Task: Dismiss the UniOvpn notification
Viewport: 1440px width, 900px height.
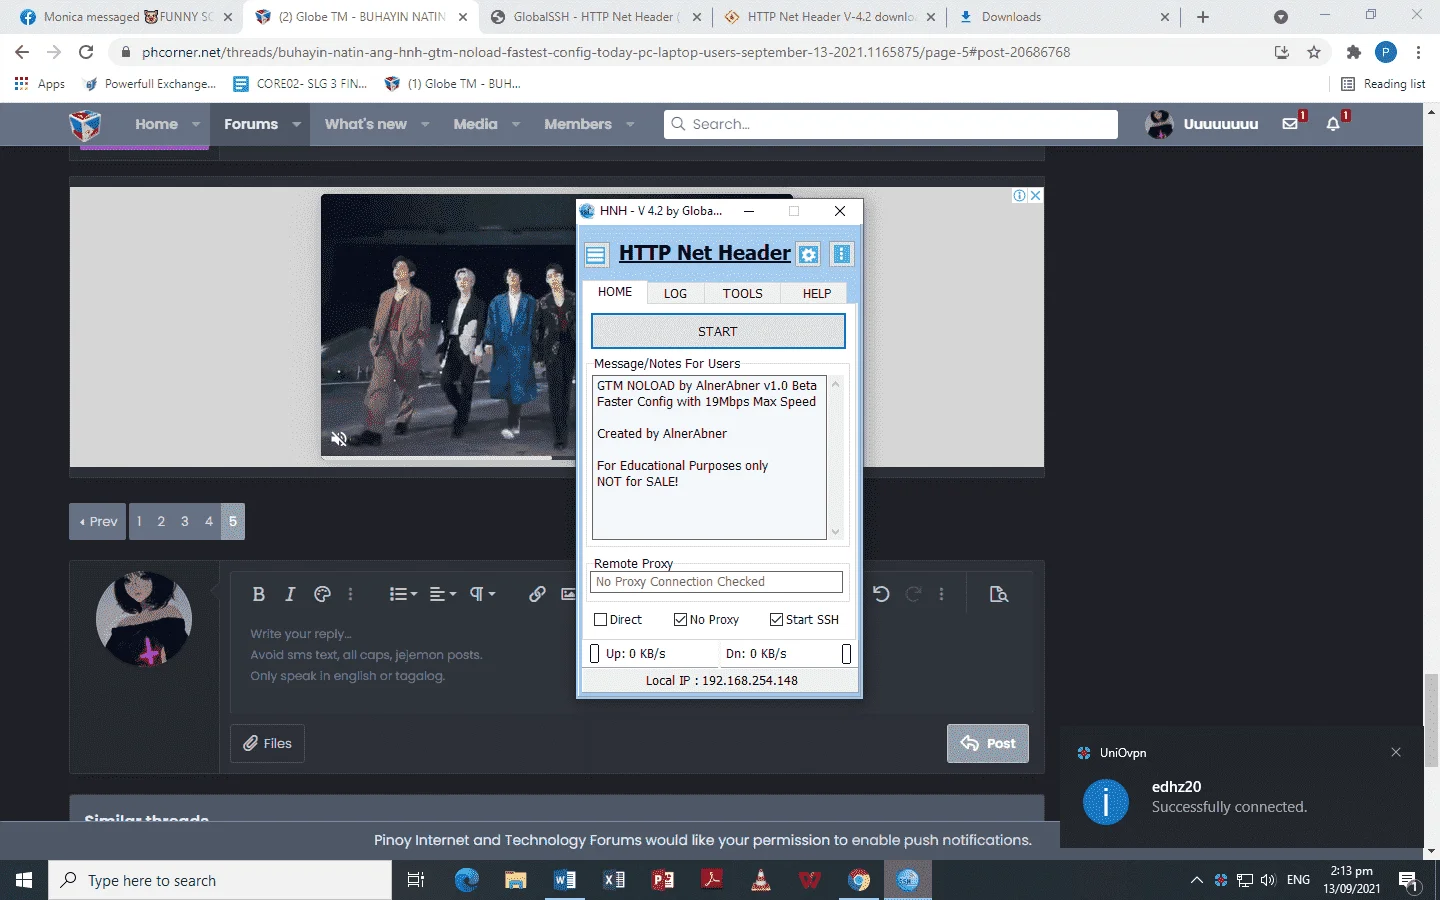Action: (x=1396, y=752)
